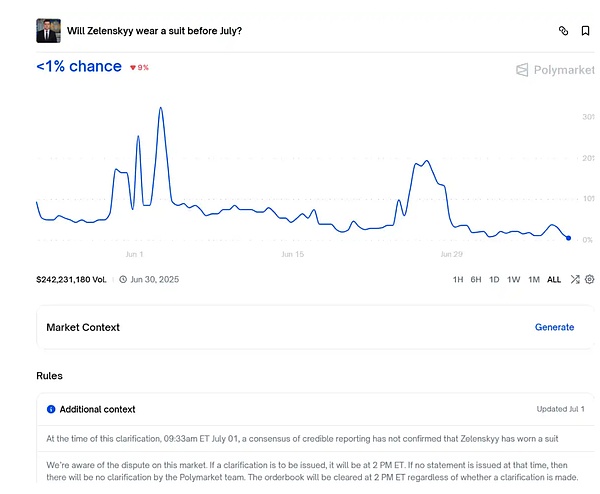Screen dimensions: 600x494
Task: Switch chart to 6H timeframe
Action: click(x=476, y=279)
